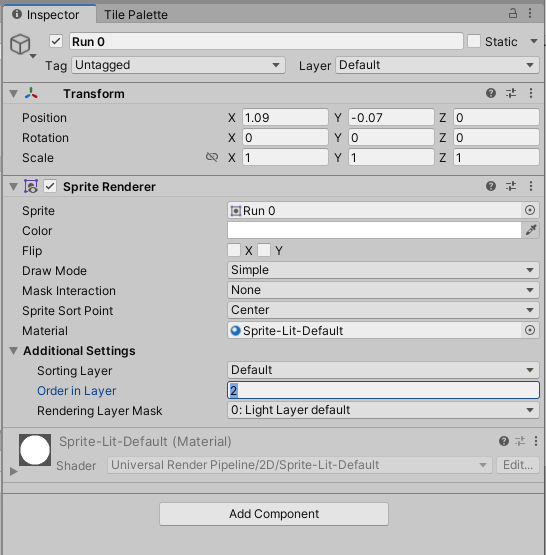Open the white Color swatch picker
The image size is (546, 555).
(x=374, y=230)
